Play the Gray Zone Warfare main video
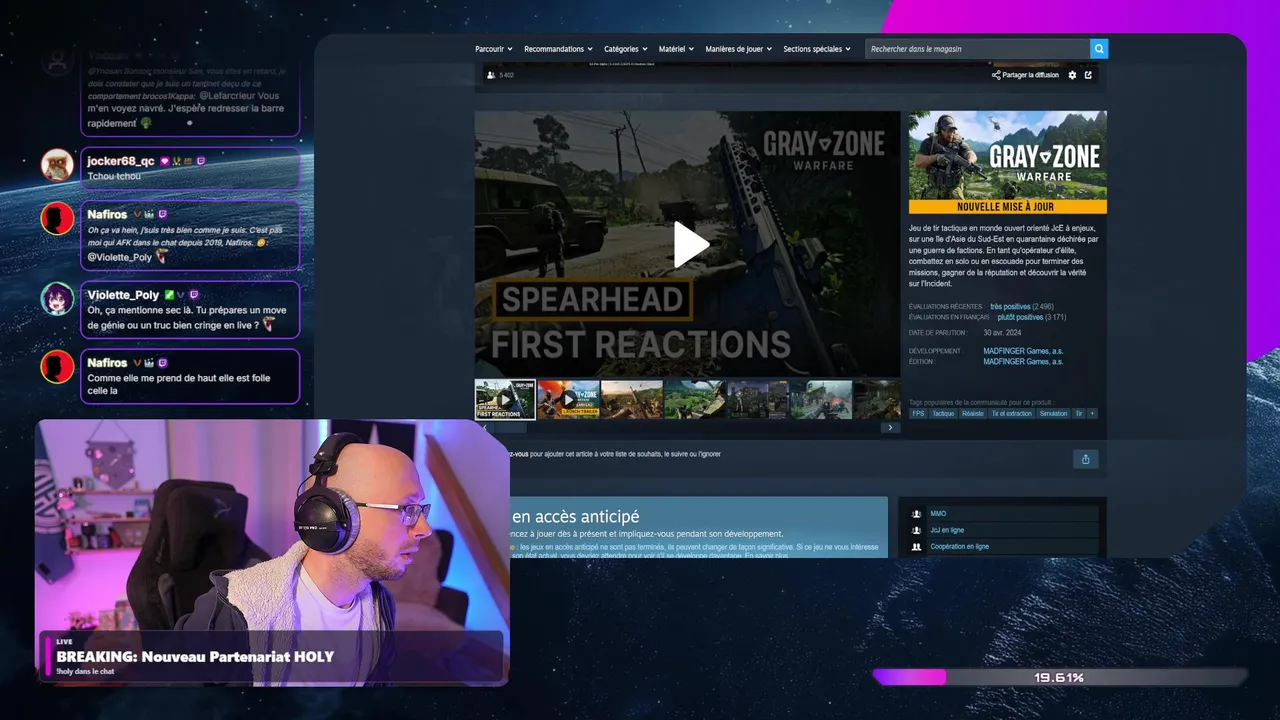The height and width of the screenshot is (720, 1280). (x=690, y=245)
